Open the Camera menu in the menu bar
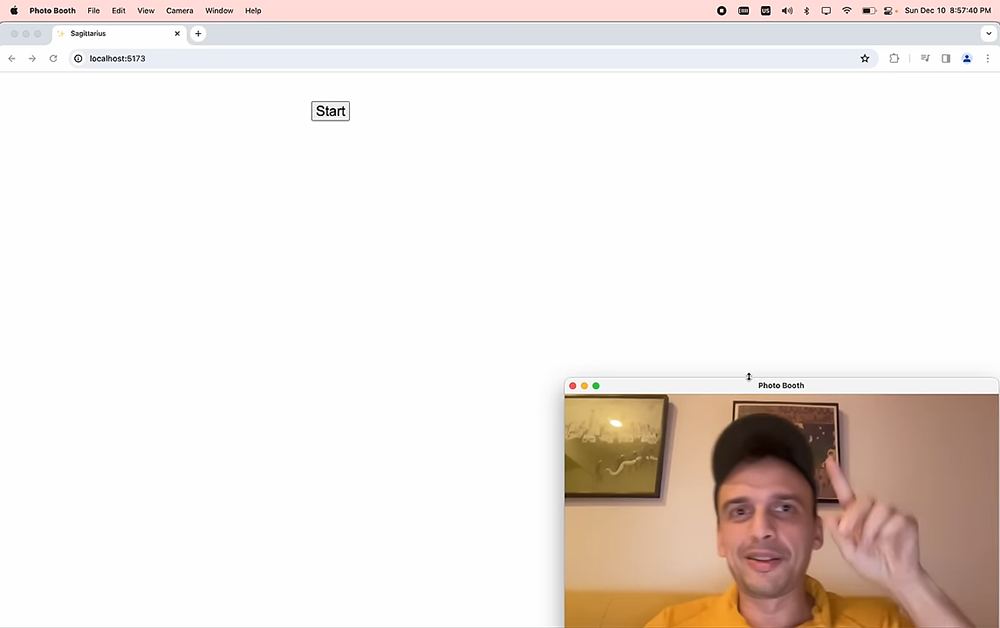Viewport: 1000px width, 628px height. pos(179,11)
